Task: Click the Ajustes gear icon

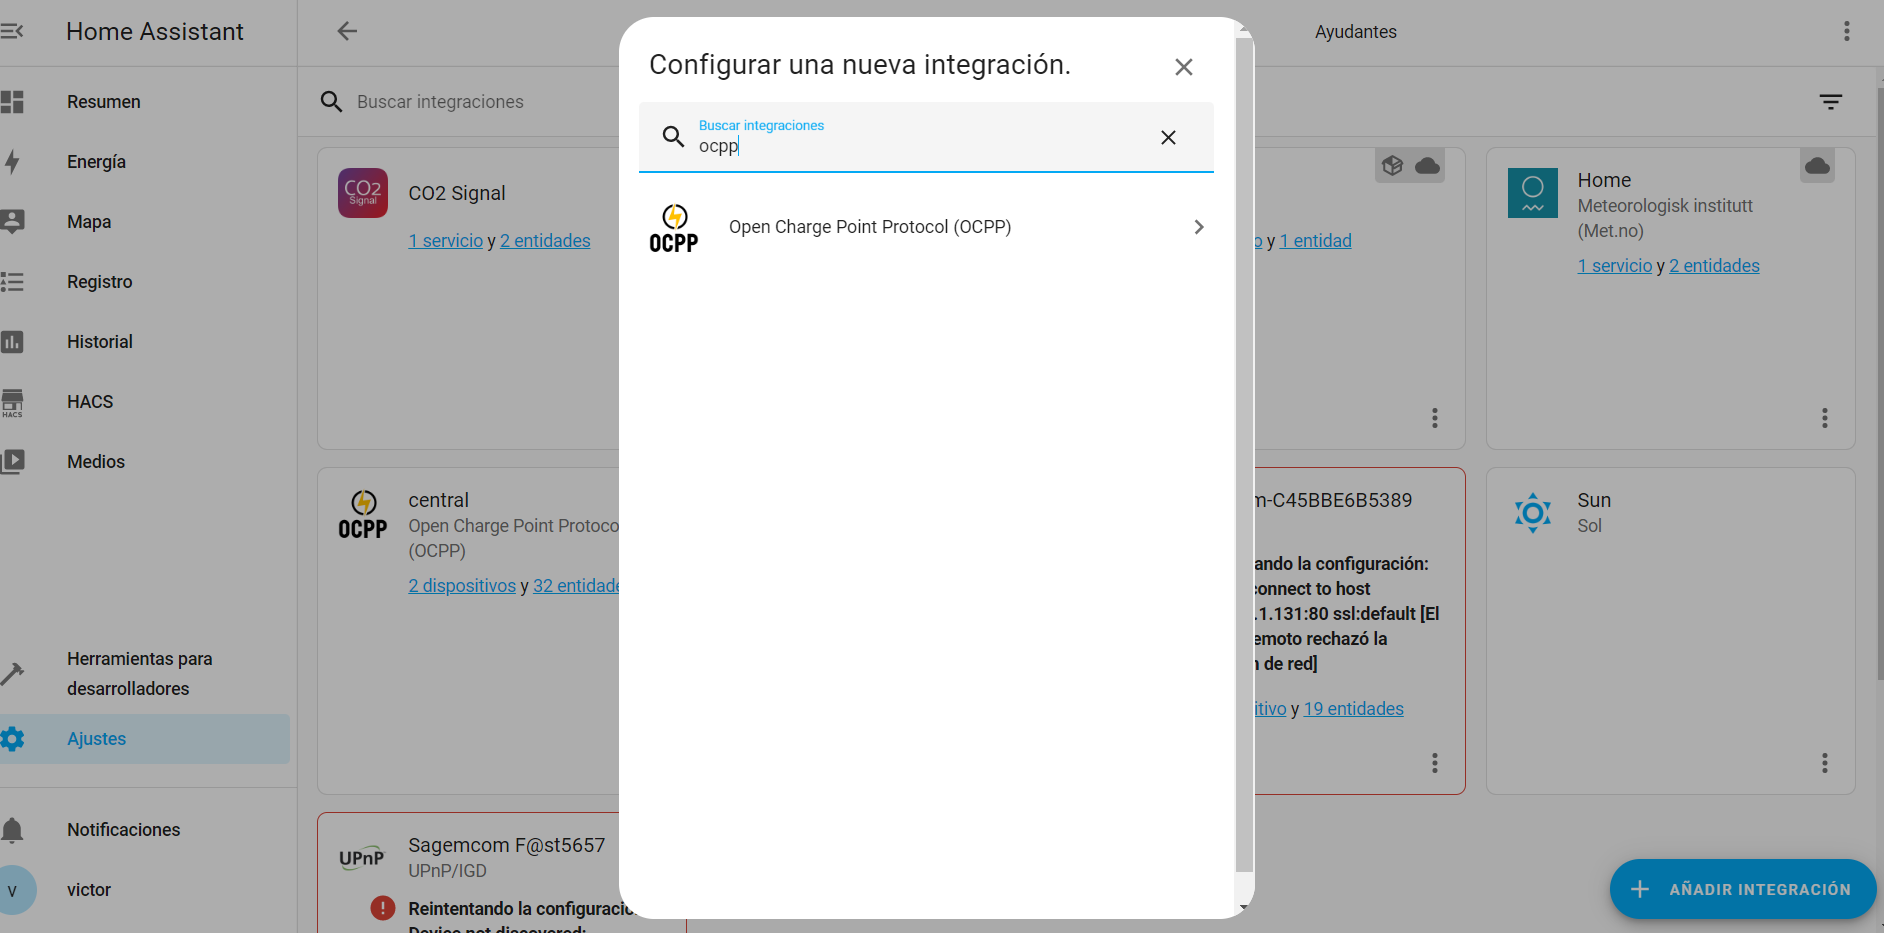Action: click(x=12, y=739)
